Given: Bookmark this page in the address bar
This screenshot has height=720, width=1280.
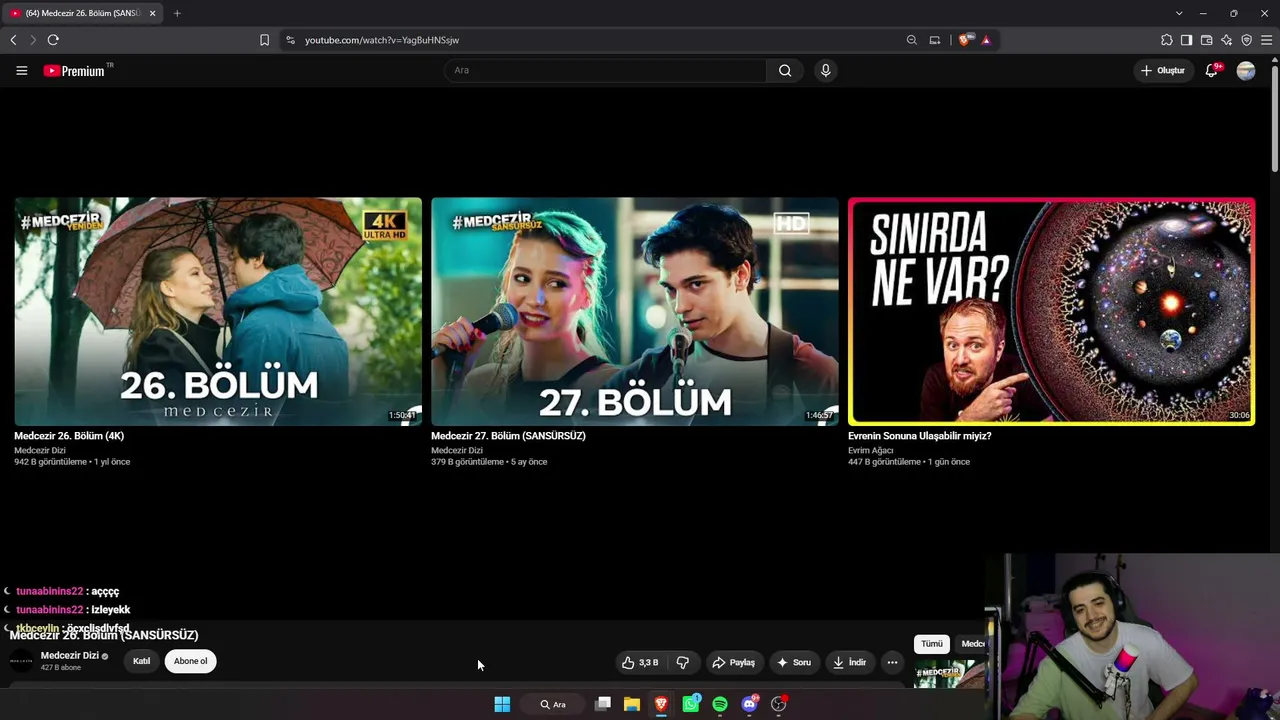Looking at the screenshot, I should 264,40.
